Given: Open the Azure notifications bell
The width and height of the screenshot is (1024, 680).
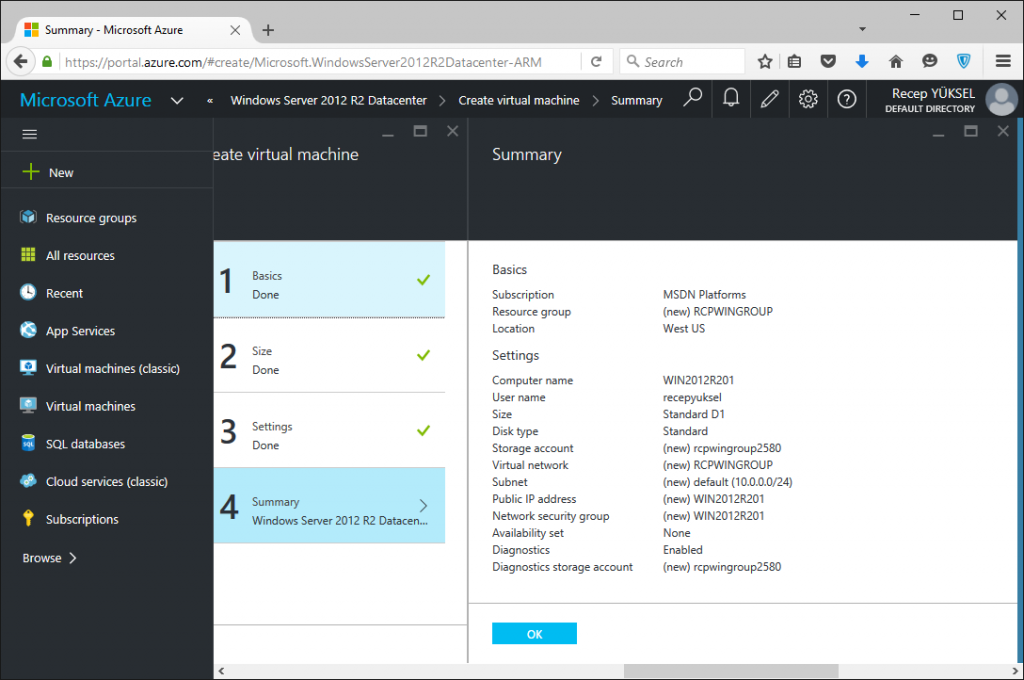Looking at the screenshot, I should pyautogui.click(x=731, y=99).
